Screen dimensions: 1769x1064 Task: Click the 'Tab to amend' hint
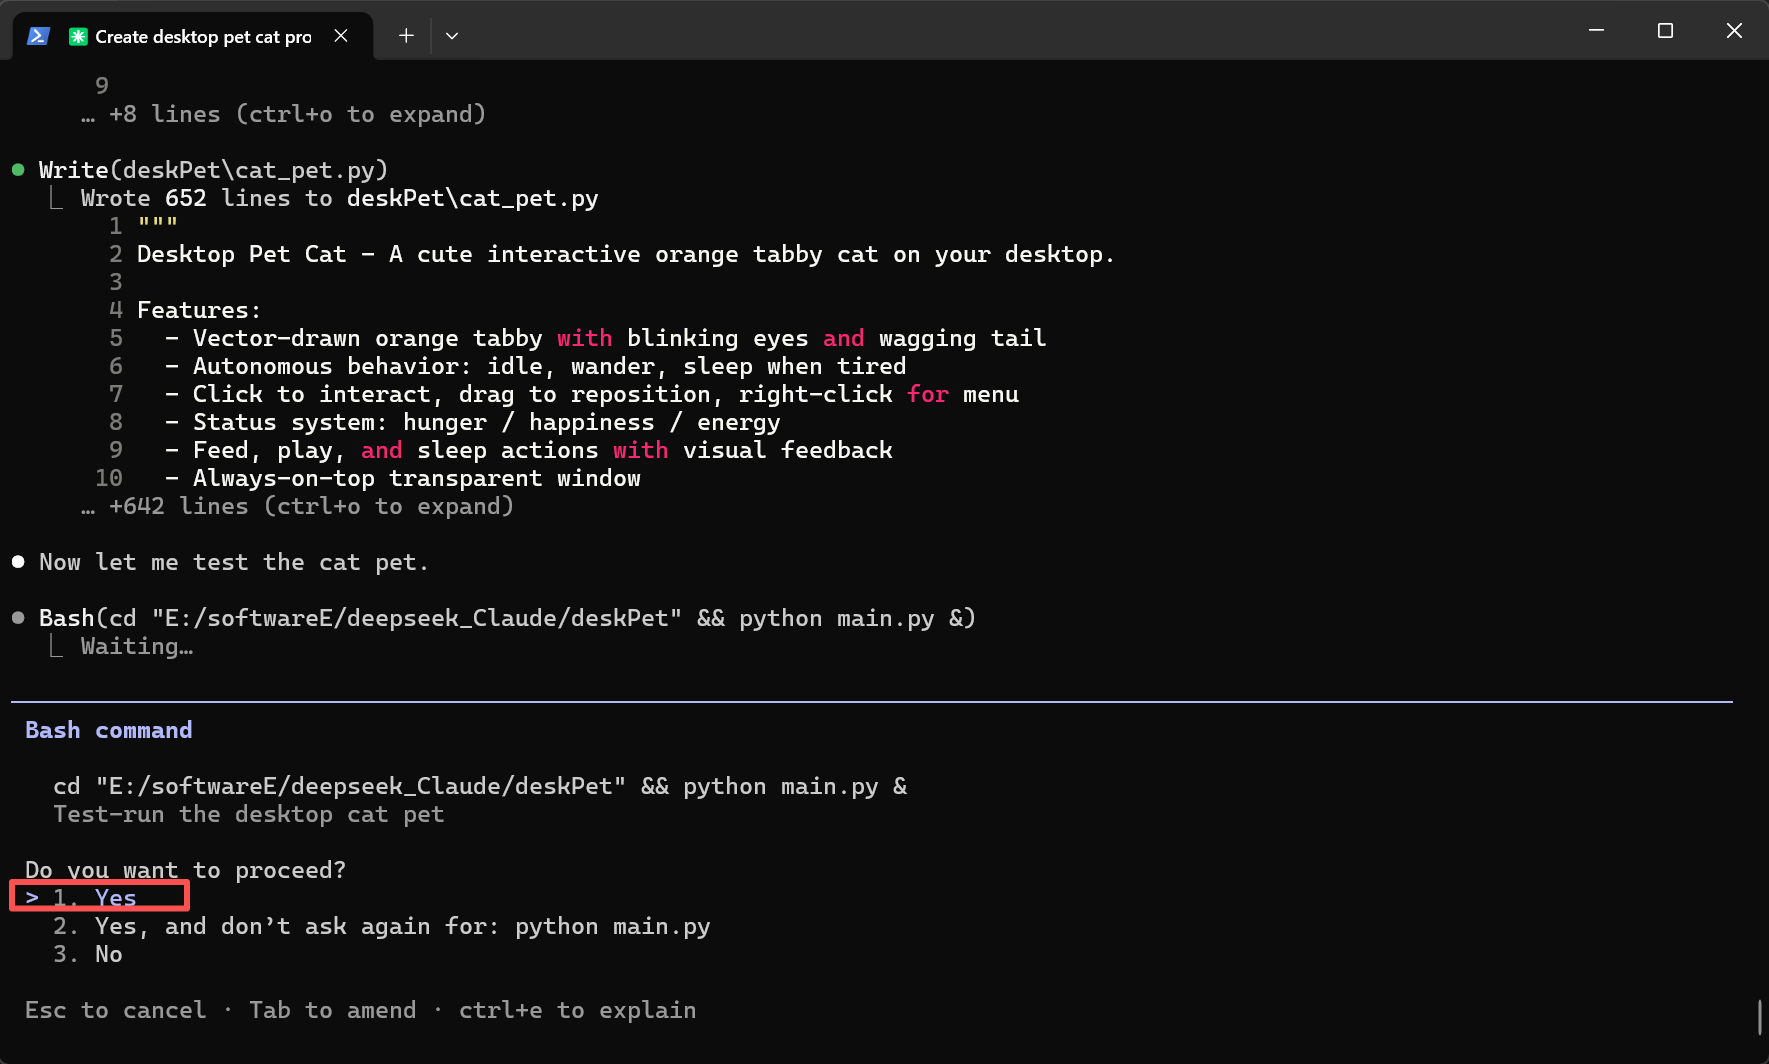coord(333,1010)
